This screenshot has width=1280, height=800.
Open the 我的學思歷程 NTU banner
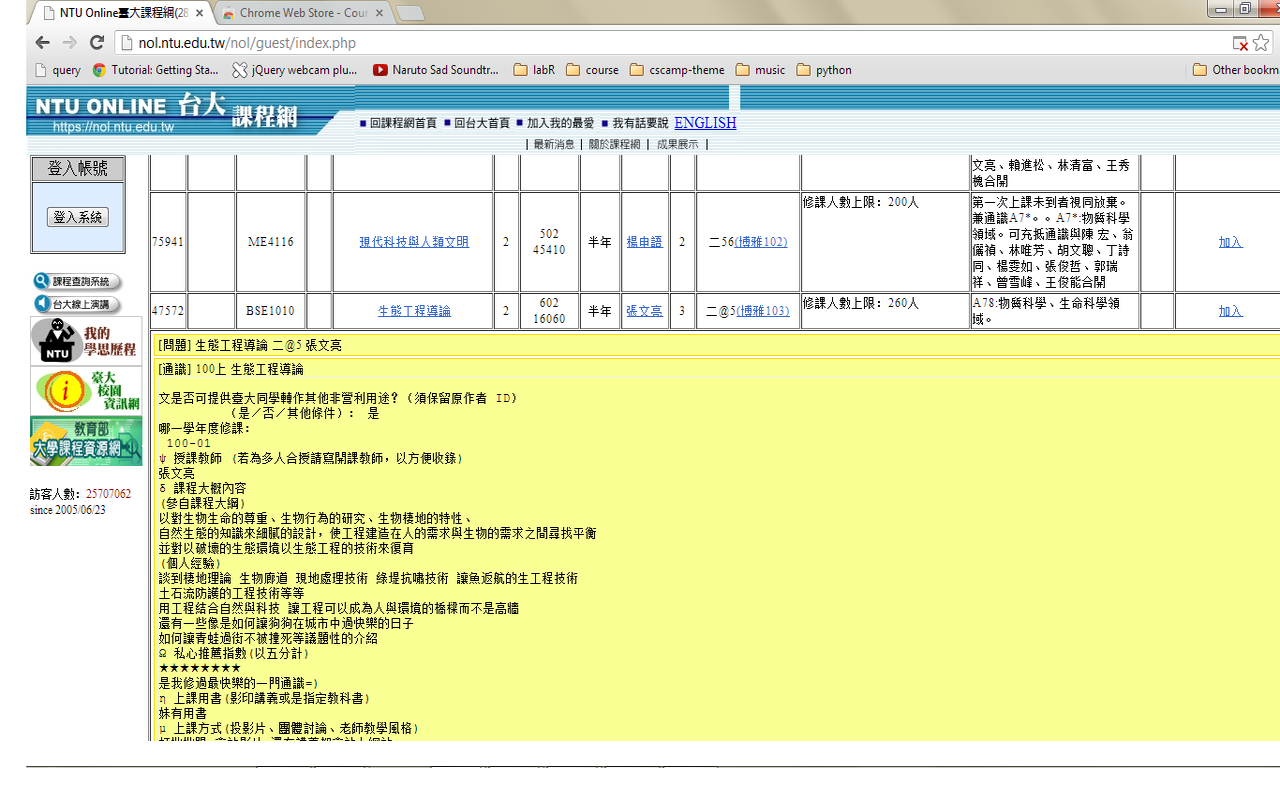(86, 341)
